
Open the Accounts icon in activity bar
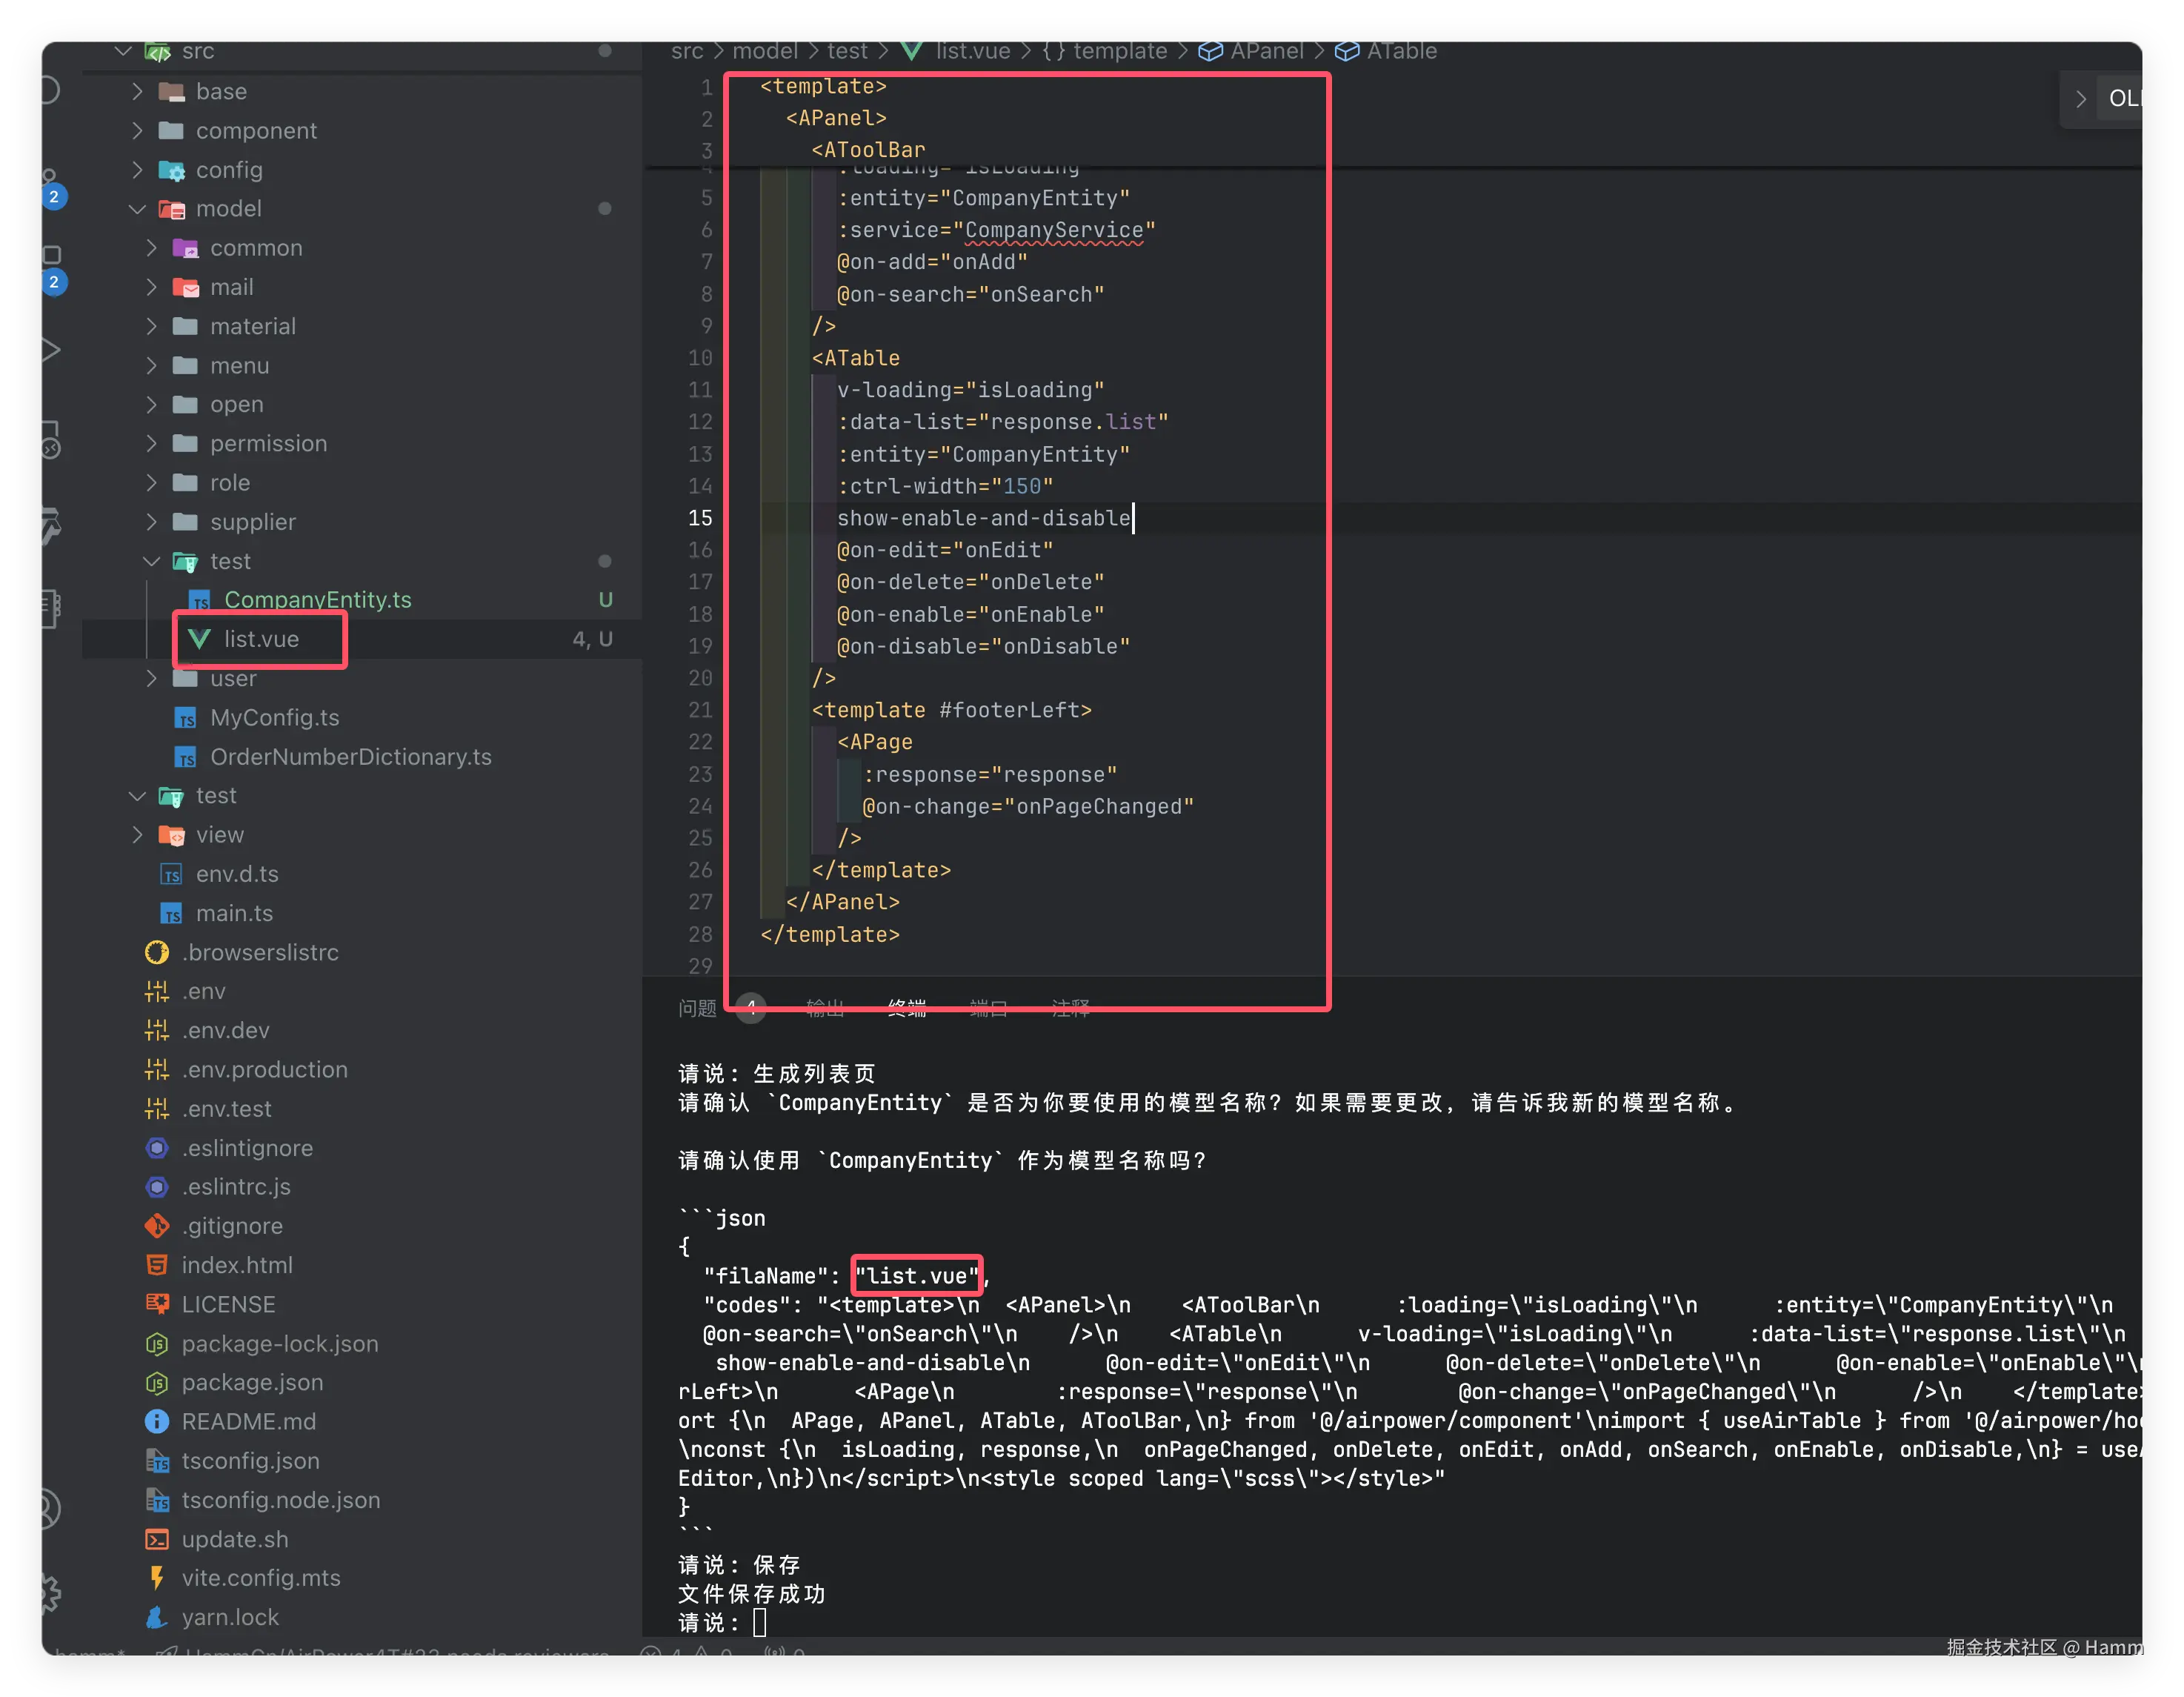pyautogui.click(x=50, y=1508)
